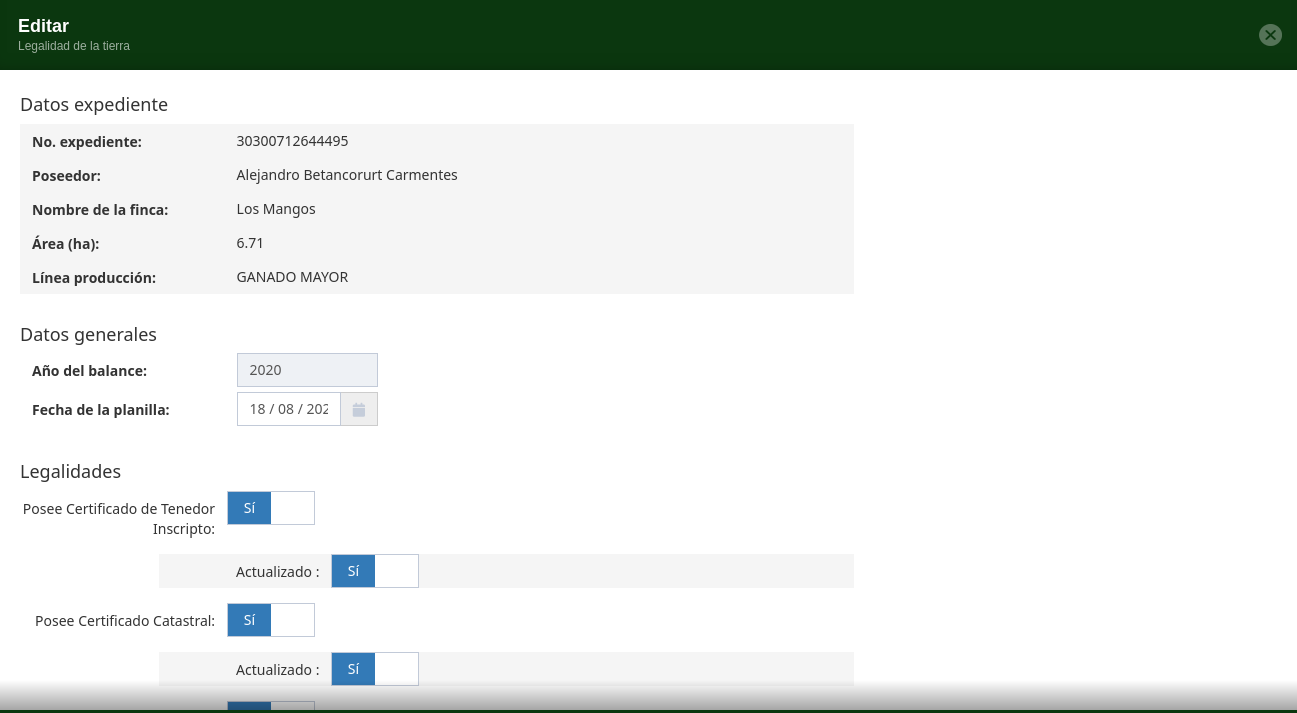Click the month value 08 in the date field
1297x713 pixels.
click(287, 409)
